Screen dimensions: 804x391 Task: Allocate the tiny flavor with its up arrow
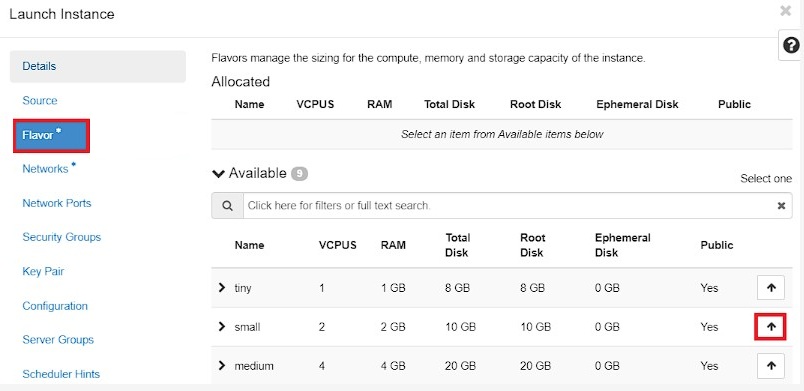coord(771,288)
